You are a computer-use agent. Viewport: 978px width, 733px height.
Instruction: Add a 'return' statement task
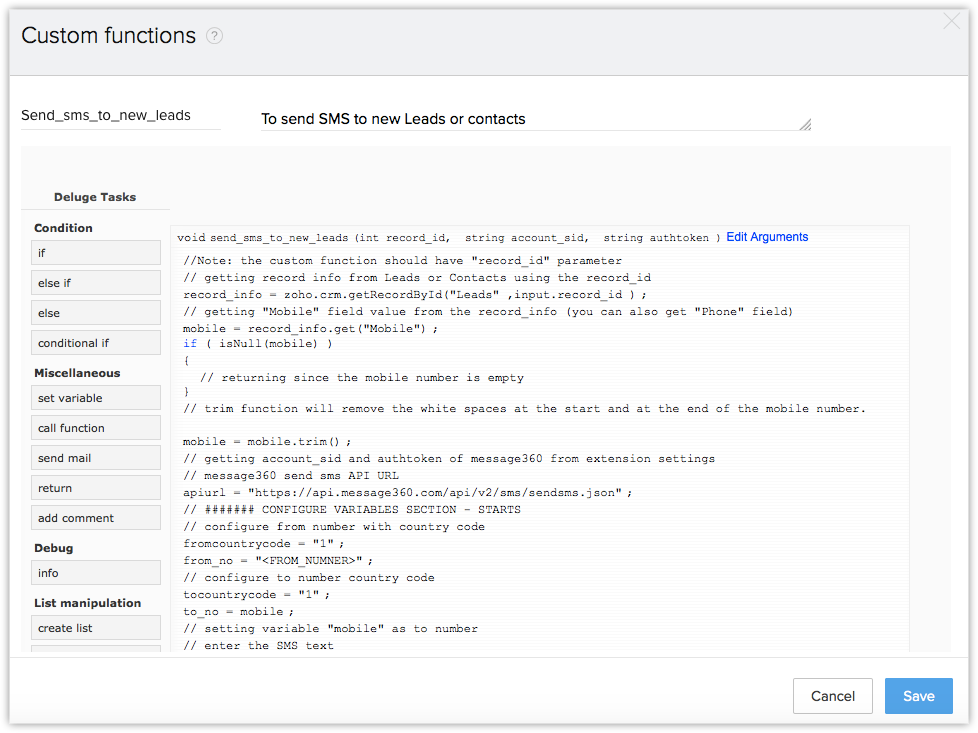pos(96,488)
